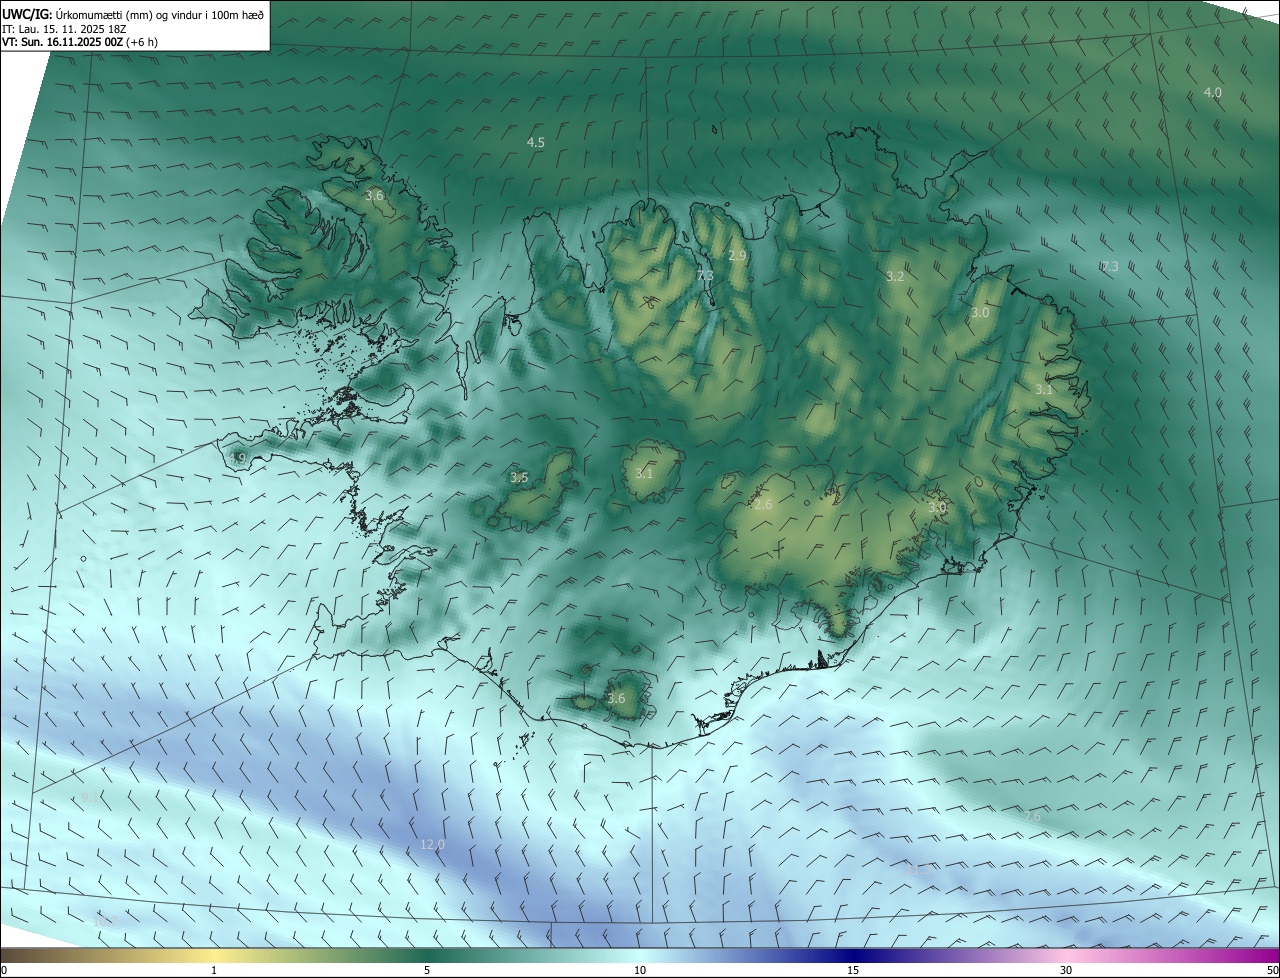Pick the 3.2 value label on the map

click(x=895, y=277)
